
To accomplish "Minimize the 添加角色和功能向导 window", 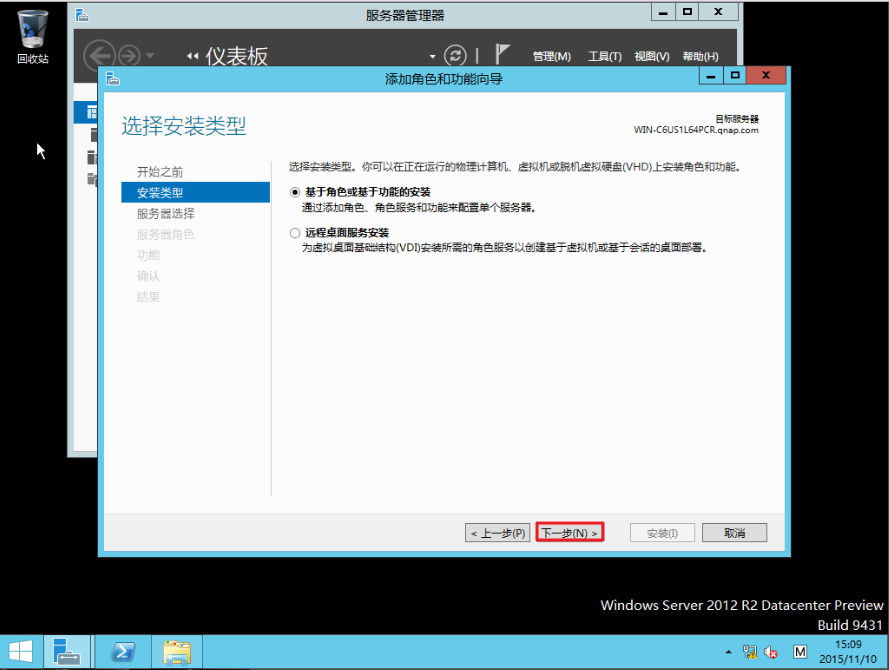I will [x=711, y=75].
